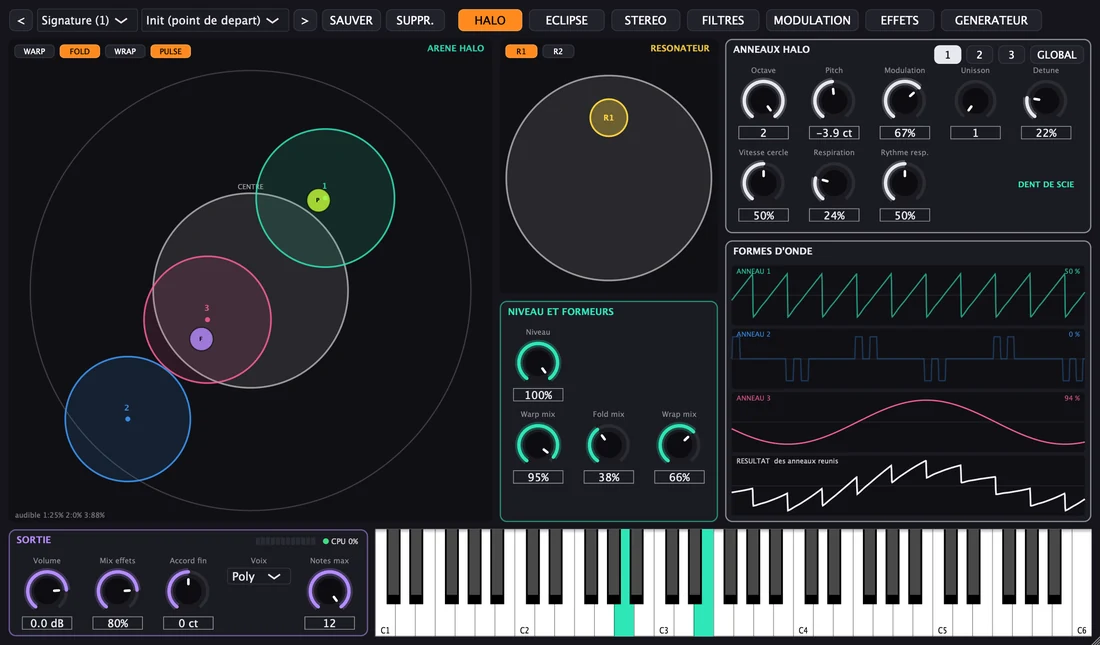
Task: Click the Niveau knob
Action: (x=538, y=363)
